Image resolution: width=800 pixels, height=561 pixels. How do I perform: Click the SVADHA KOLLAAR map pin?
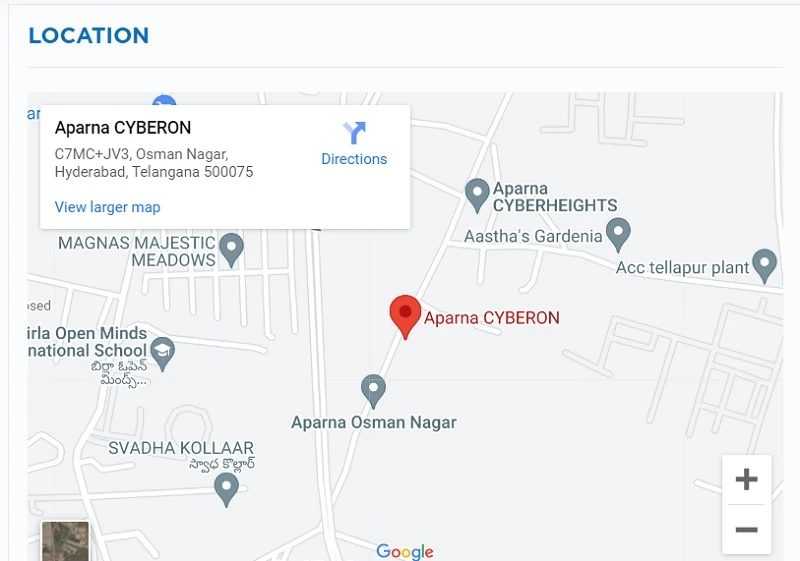[x=226, y=490]
